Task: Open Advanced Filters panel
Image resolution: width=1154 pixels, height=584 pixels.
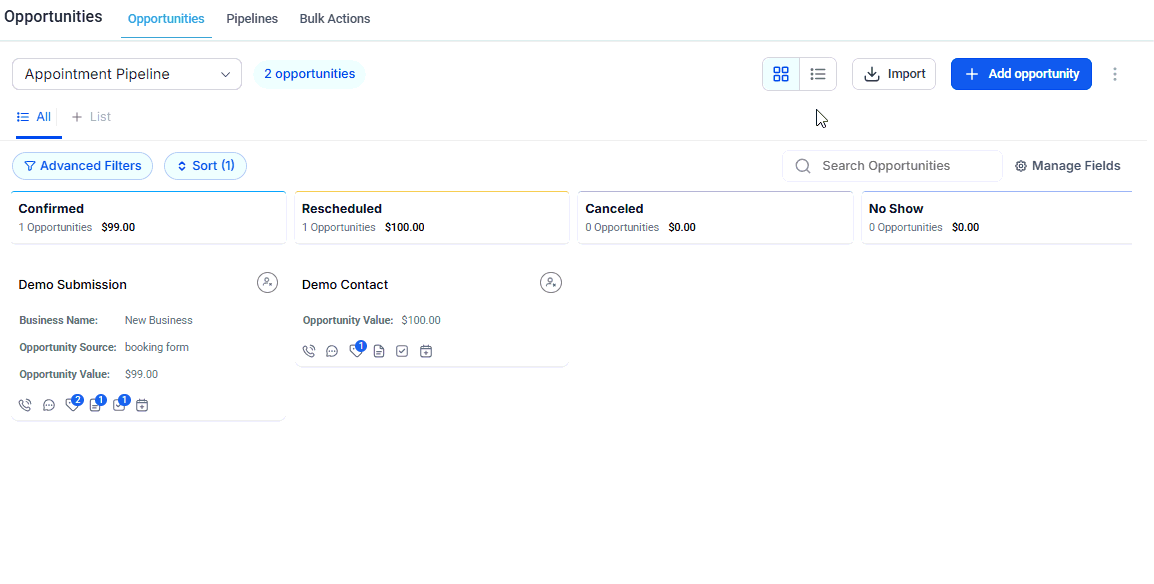Action: (82, 165)
